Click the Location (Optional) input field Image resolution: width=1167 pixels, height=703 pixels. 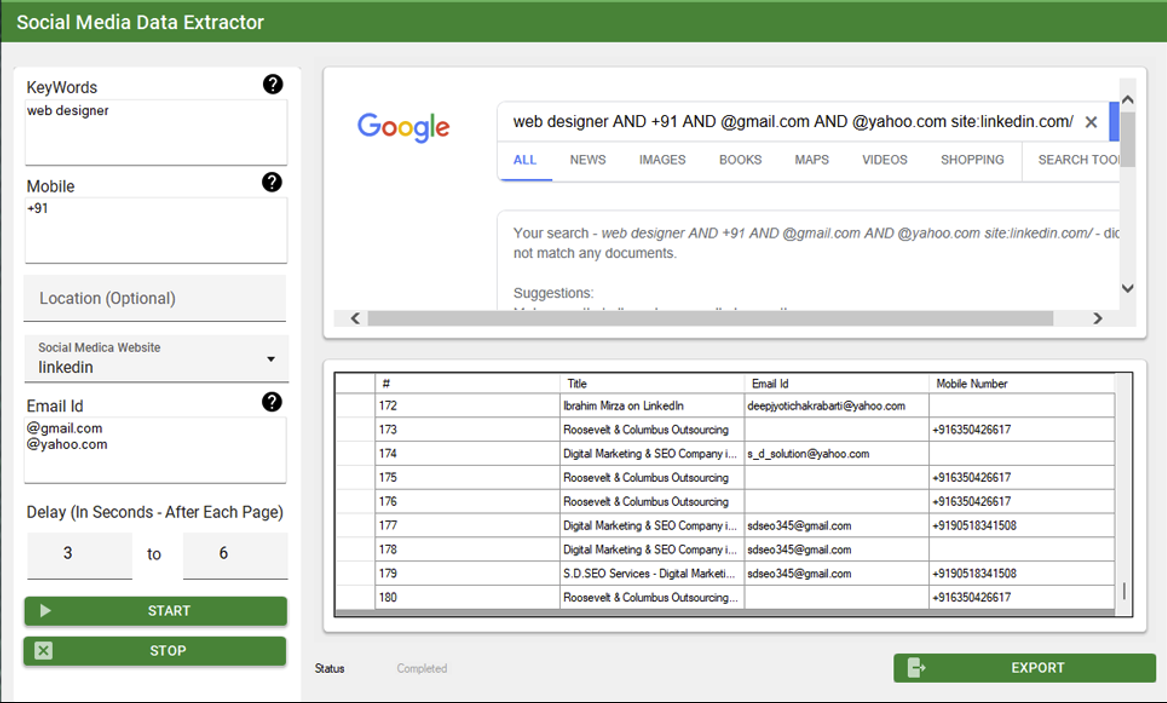[x=155, y=298]
